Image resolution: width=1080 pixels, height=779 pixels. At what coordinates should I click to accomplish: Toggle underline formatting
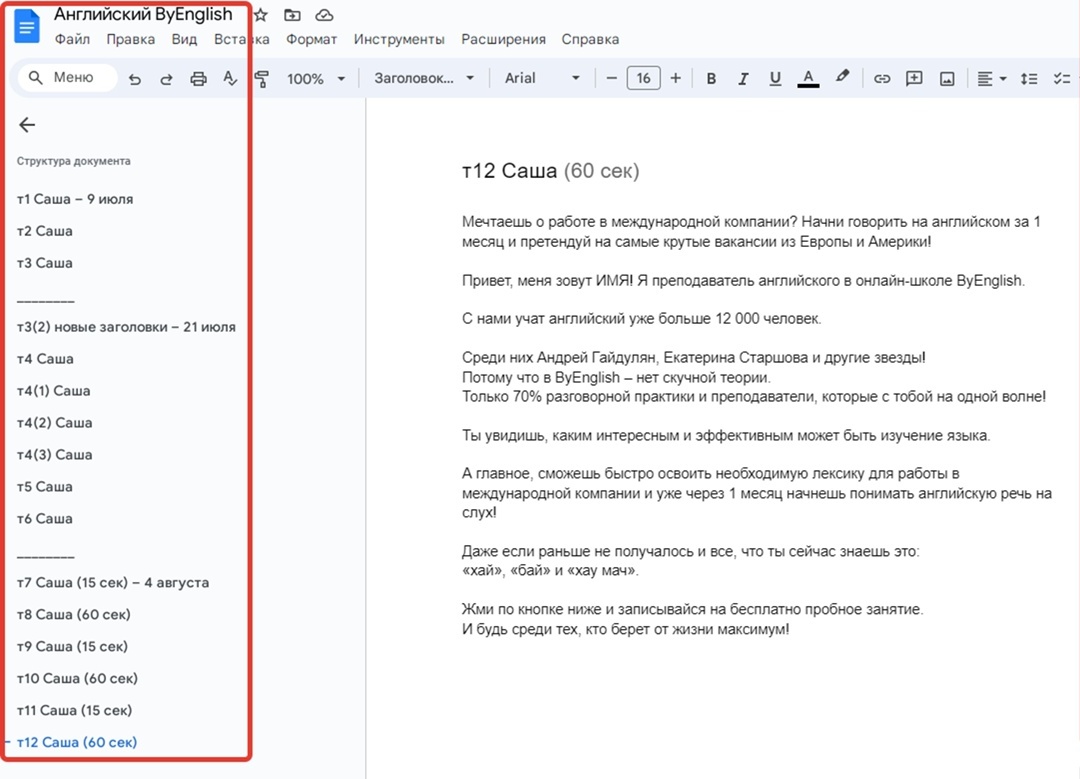pos(775,79)
